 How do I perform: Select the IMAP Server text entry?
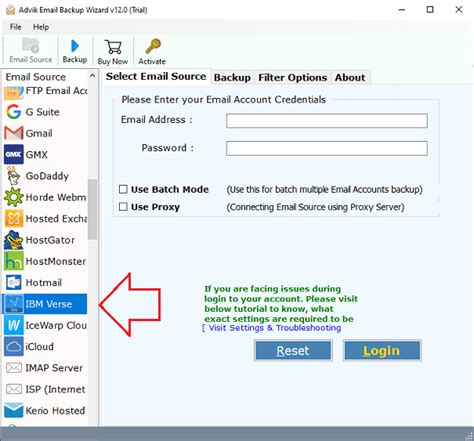click(54, 368)
